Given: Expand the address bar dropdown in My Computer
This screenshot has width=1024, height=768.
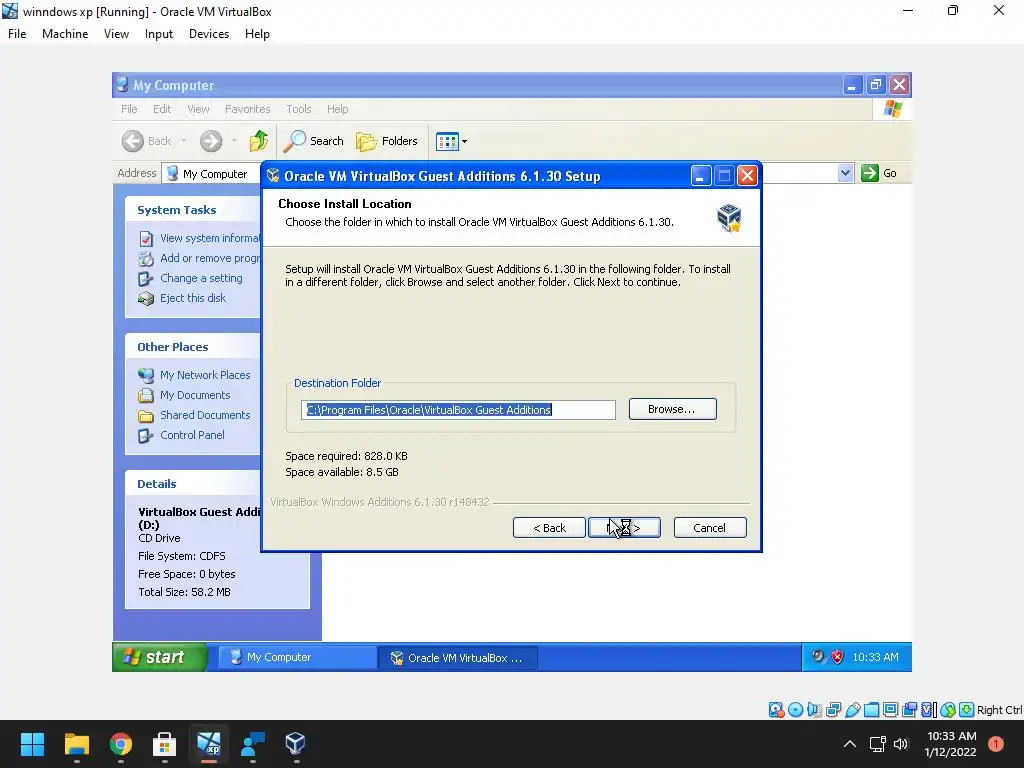Looking at the screenshot, I should pos(846,173).
